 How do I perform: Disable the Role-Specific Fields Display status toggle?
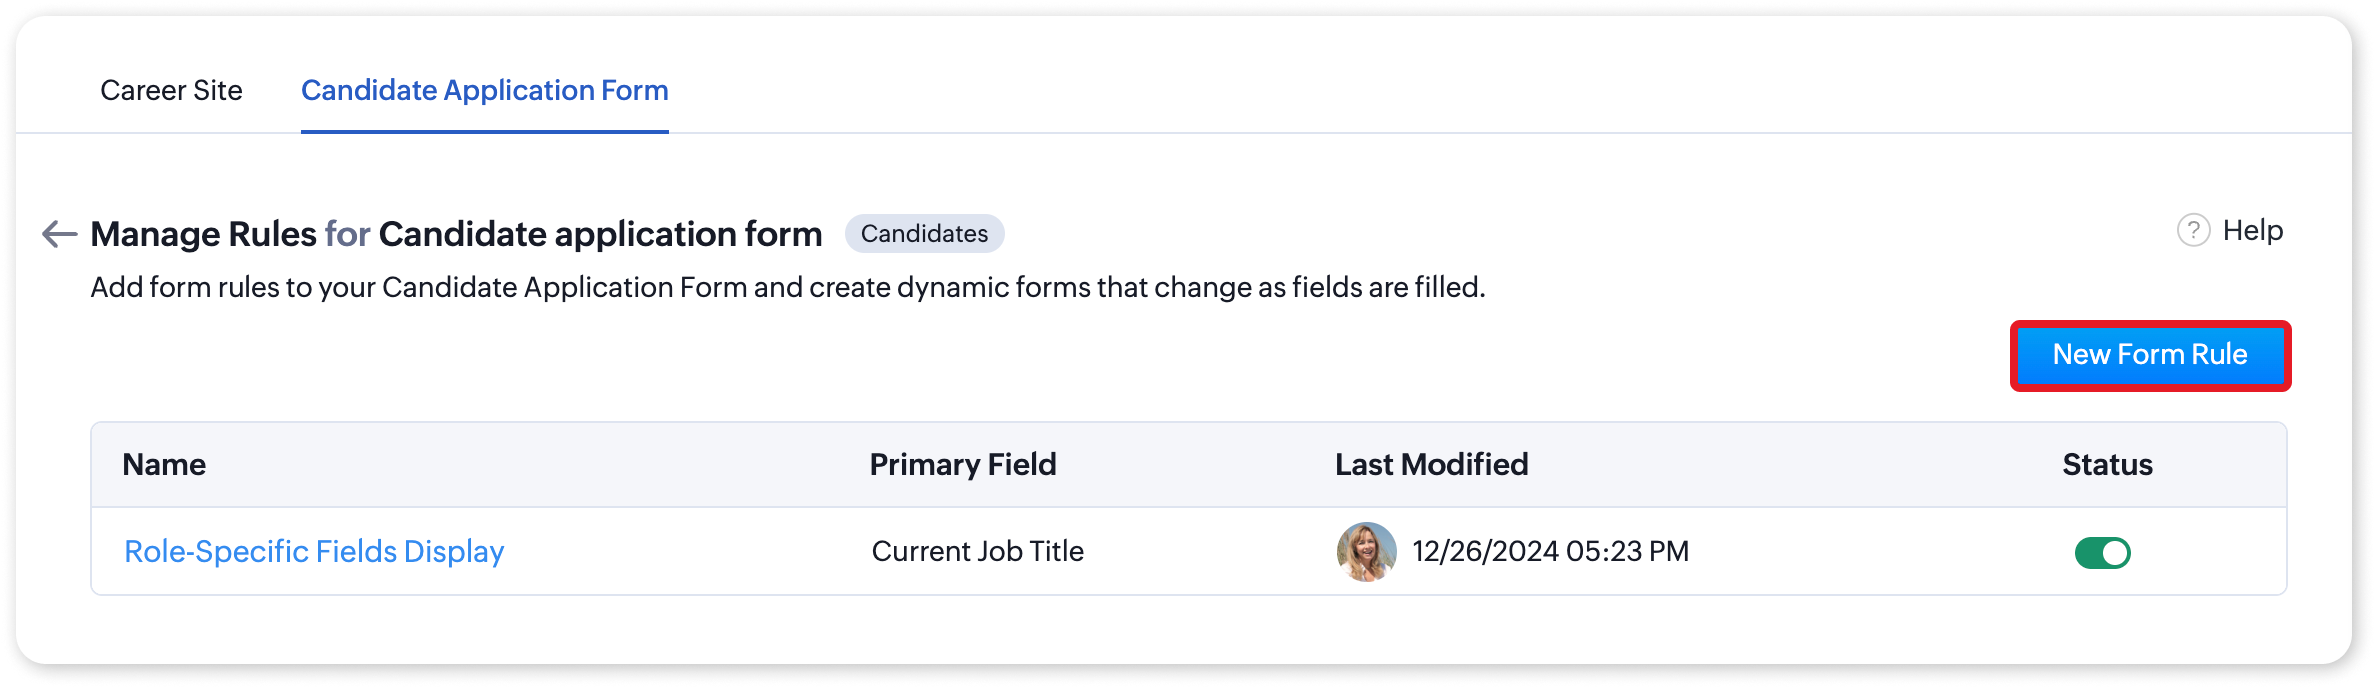[2102, 553]
